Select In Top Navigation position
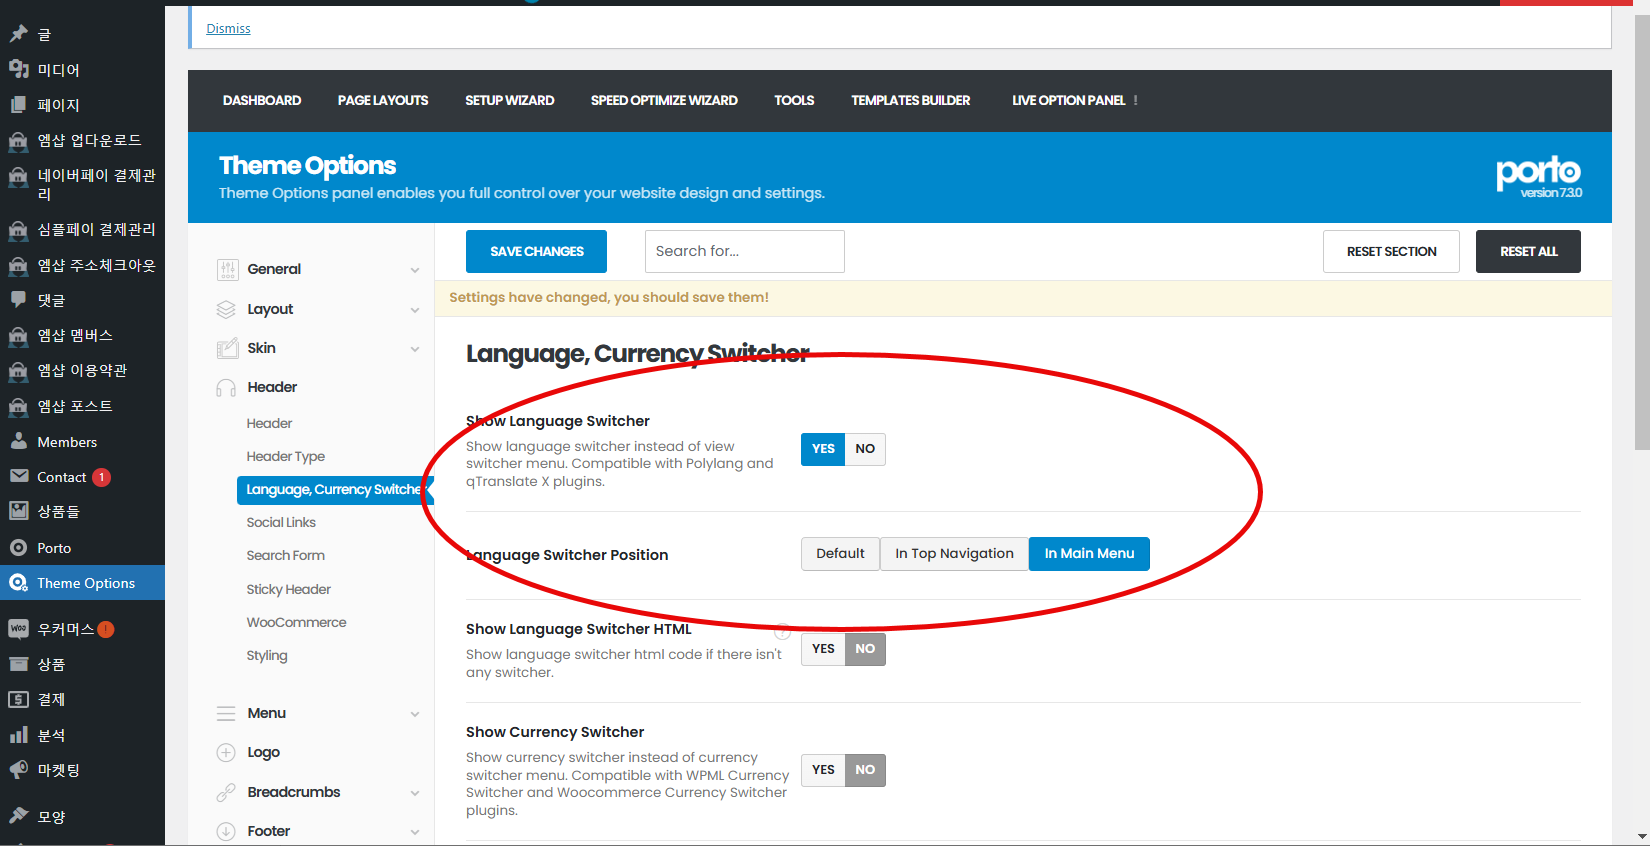 point(954,554)
